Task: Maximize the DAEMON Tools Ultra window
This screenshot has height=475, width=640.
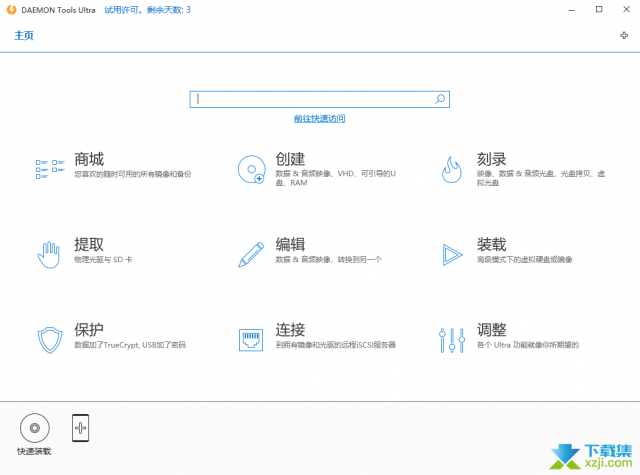Action: coord(599,9)
